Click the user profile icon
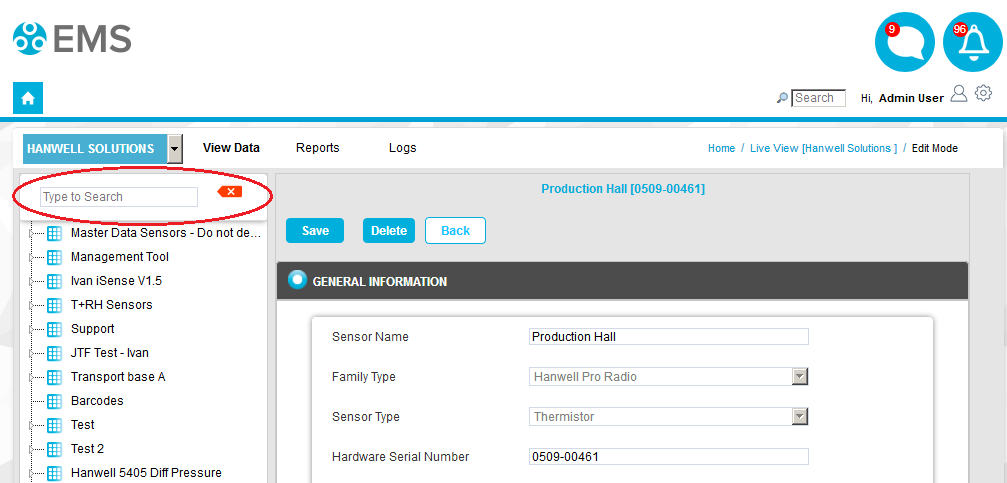 point(959,93)
